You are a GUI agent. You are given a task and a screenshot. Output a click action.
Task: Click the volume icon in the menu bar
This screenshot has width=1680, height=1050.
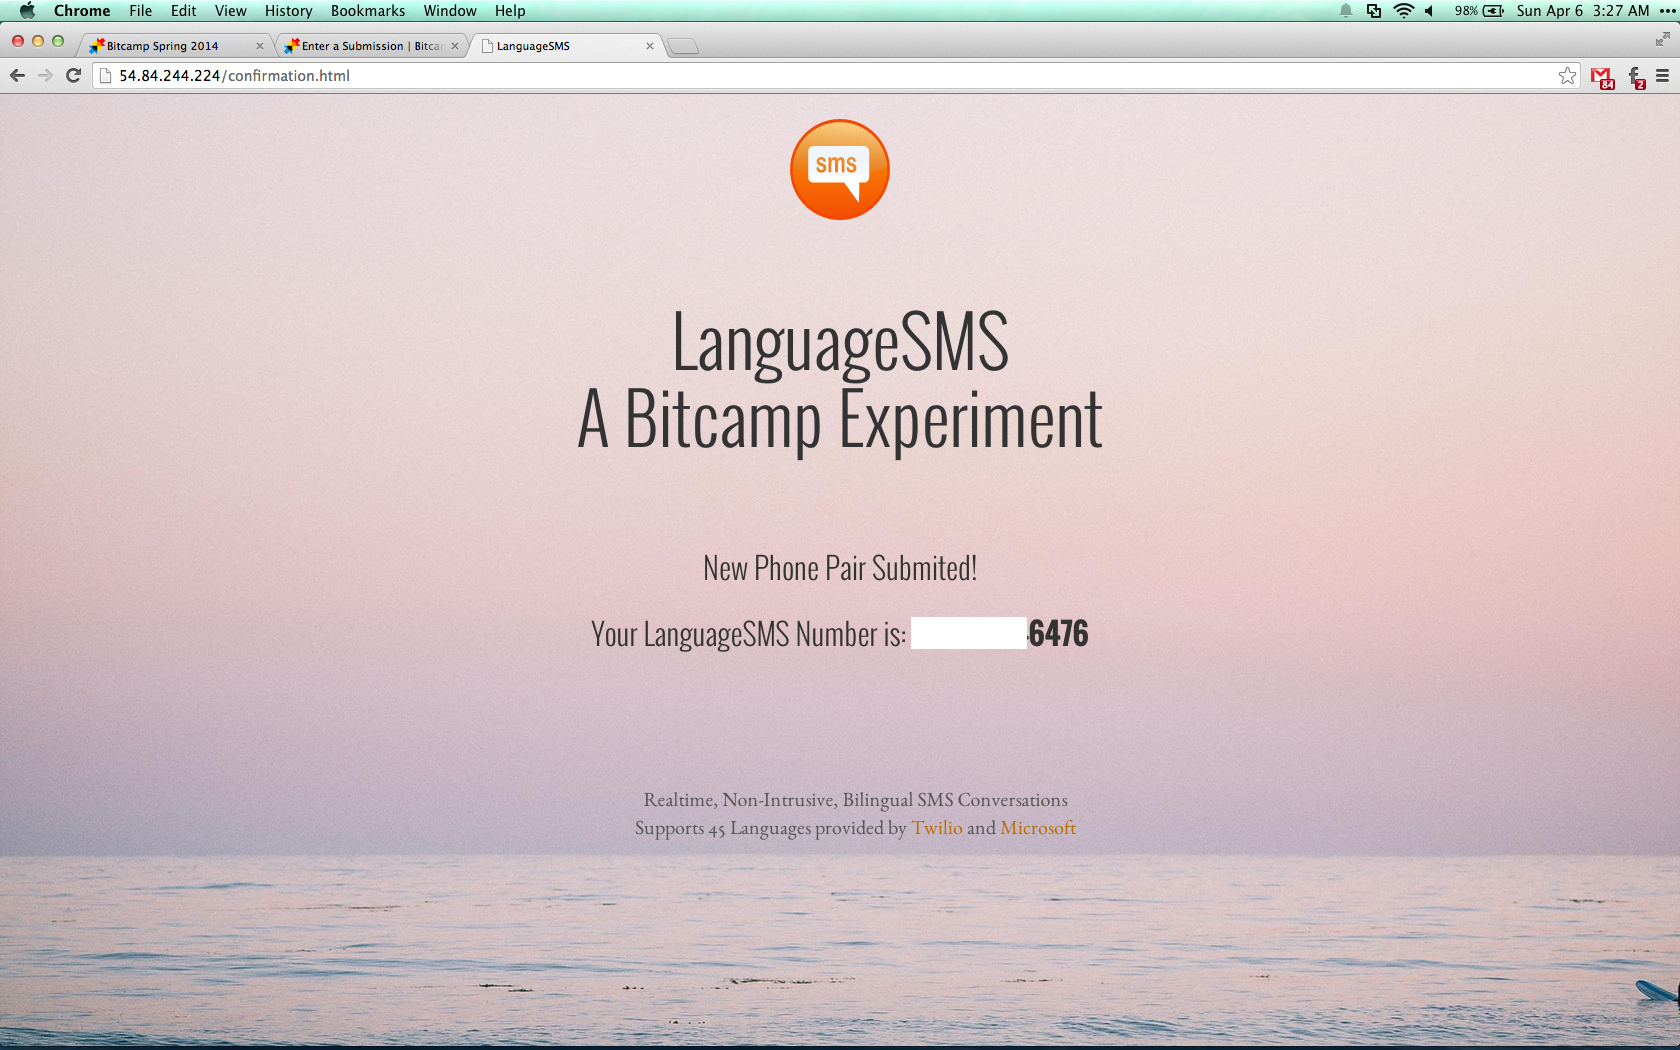click(1430, 11)
